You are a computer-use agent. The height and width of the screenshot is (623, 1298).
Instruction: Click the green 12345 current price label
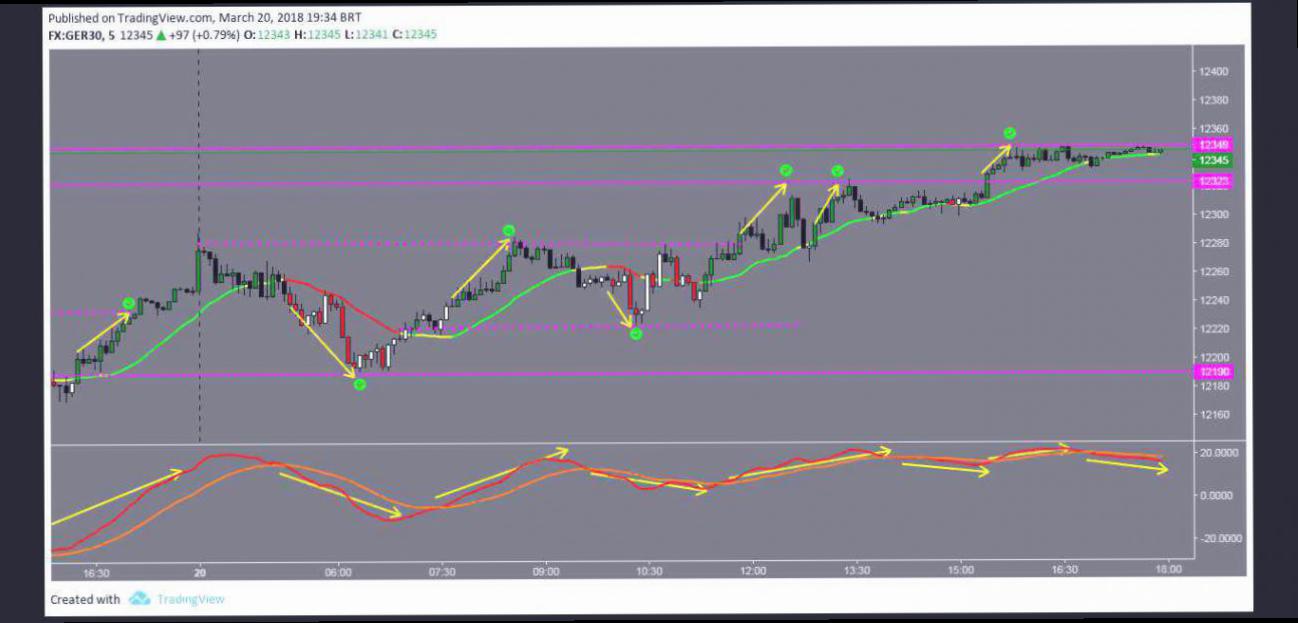coord(1214,160)
